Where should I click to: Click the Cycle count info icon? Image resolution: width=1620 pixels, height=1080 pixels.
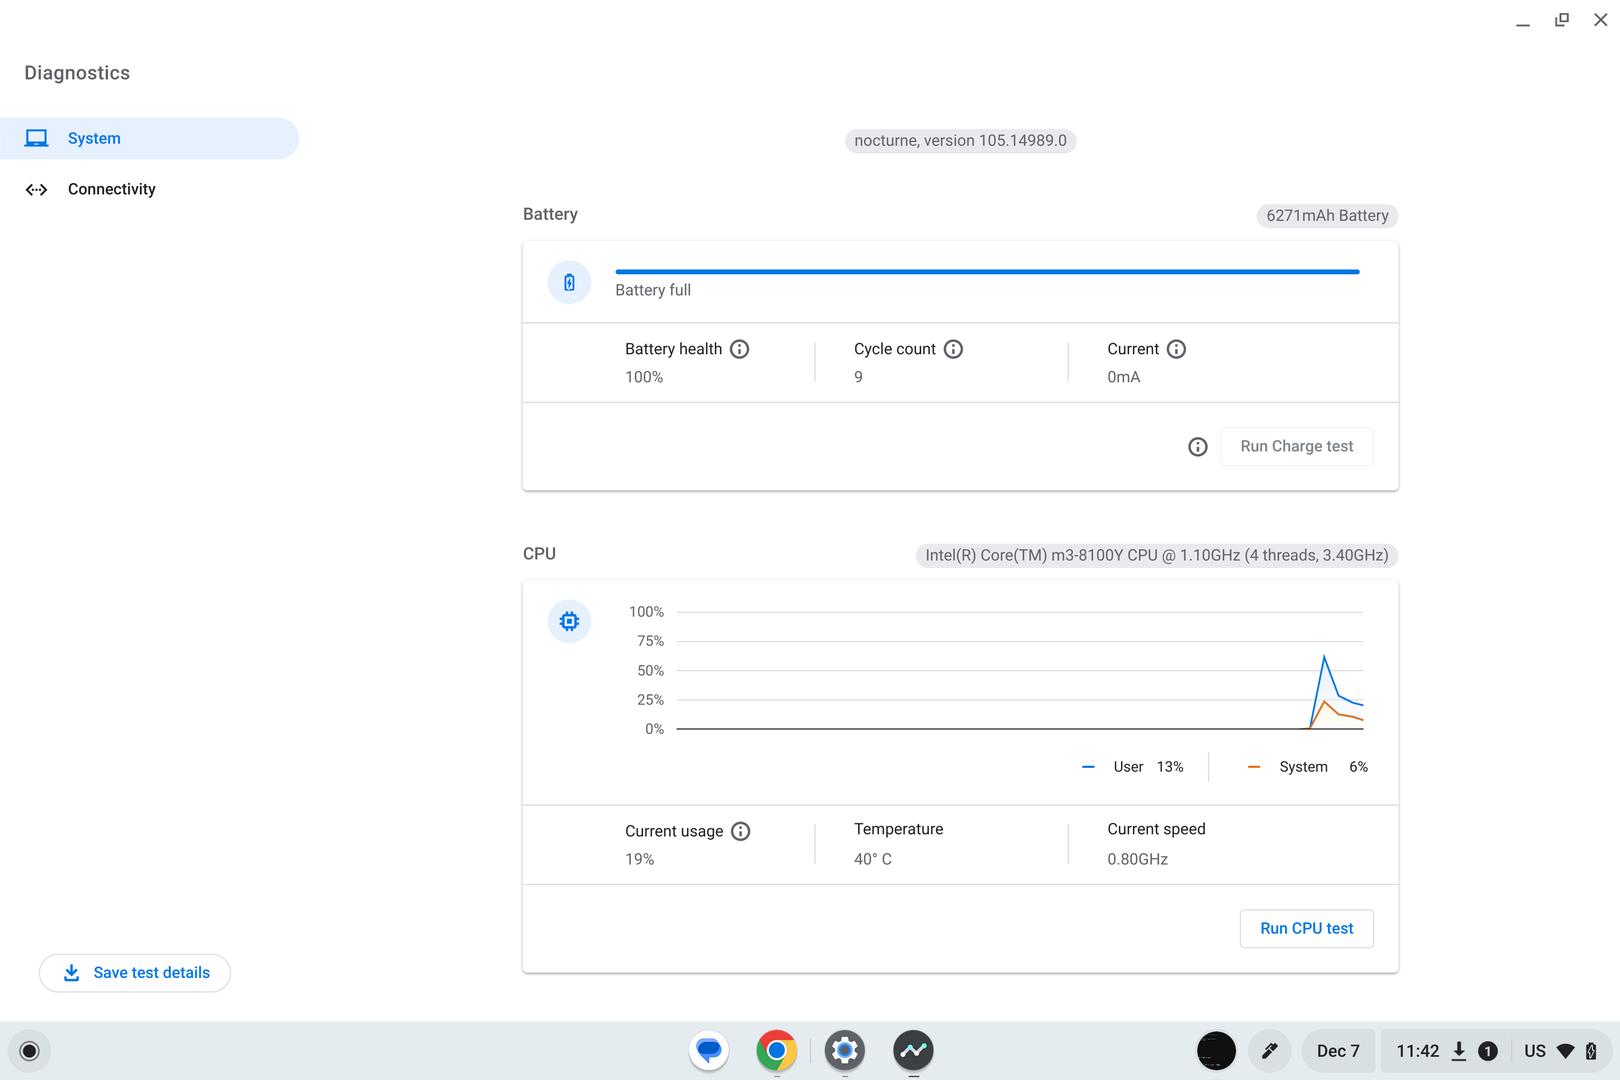click(953, 349)
